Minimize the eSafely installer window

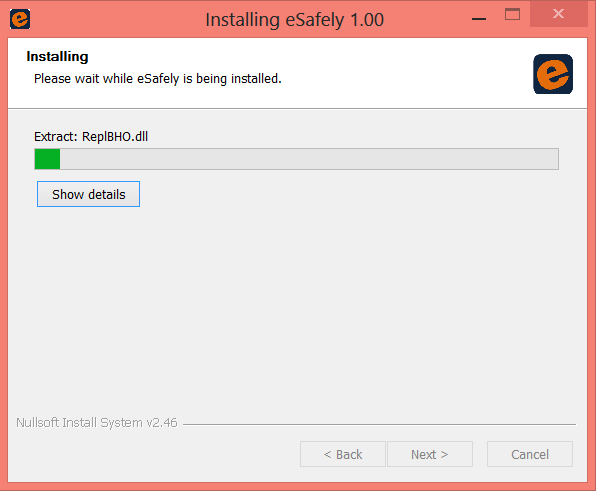479,18
